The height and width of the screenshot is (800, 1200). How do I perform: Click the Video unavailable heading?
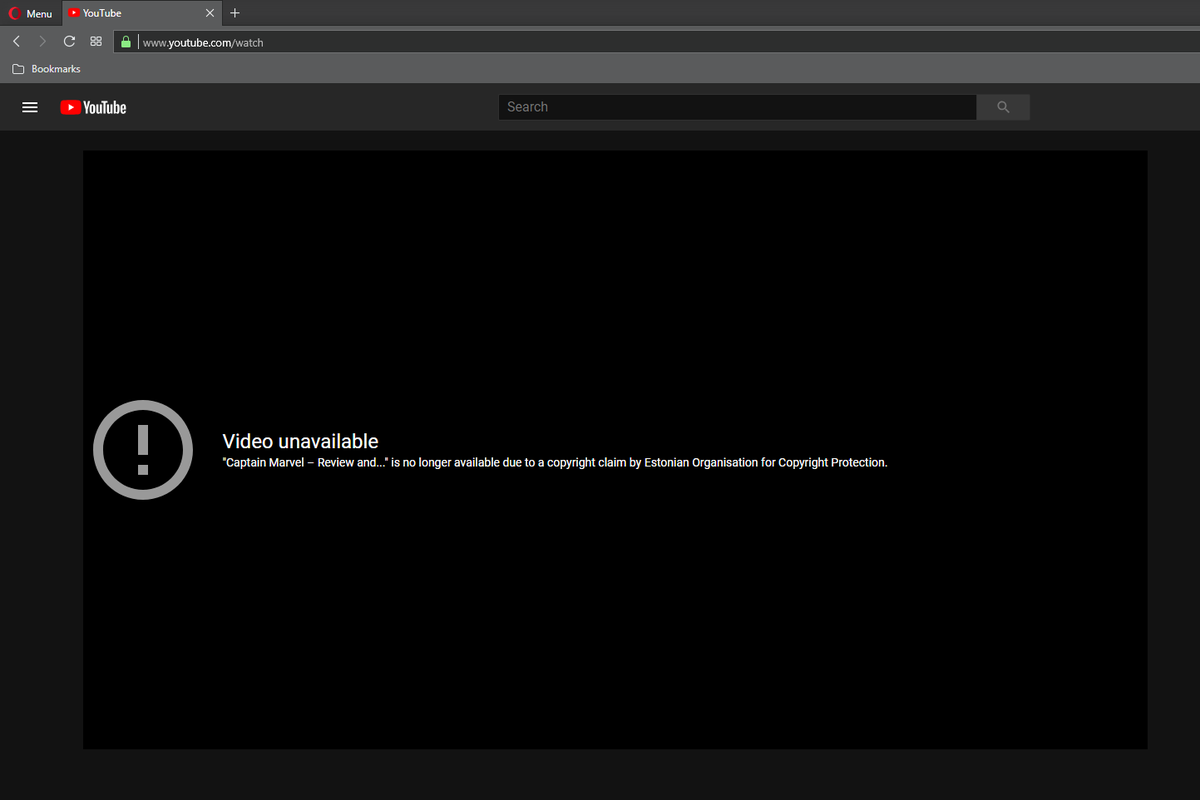click(300, 441)
